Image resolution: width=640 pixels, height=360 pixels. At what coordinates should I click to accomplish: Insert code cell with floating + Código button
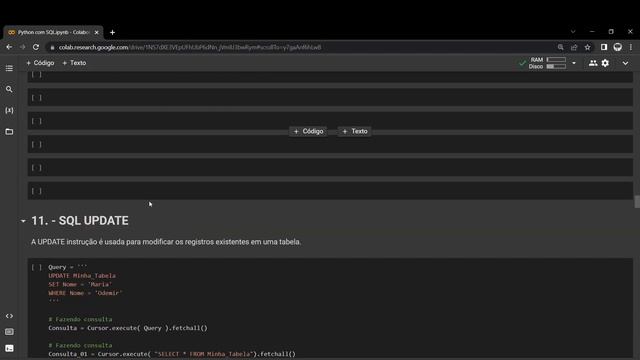click(308, 131)
